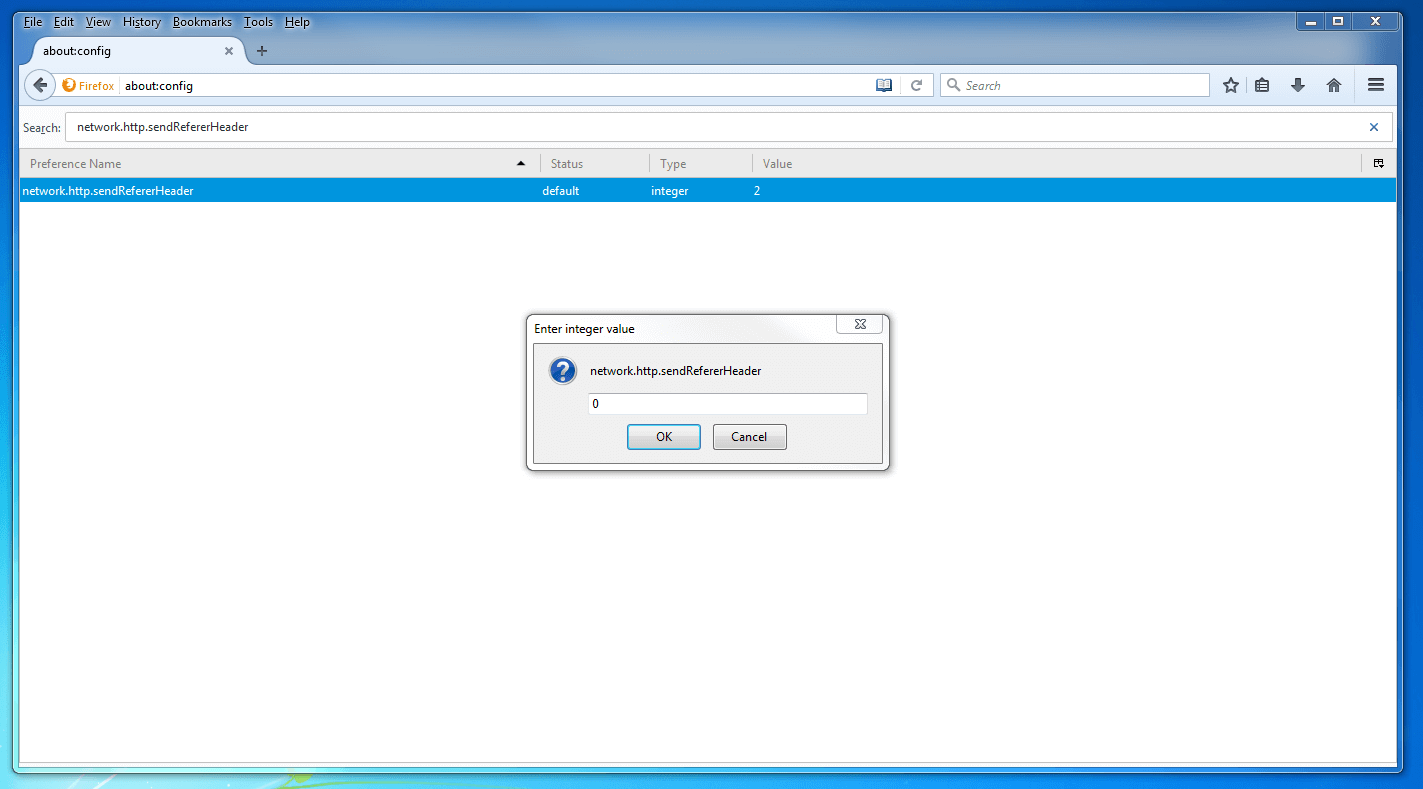Click the back arrow navigation button

pos(39,85)
